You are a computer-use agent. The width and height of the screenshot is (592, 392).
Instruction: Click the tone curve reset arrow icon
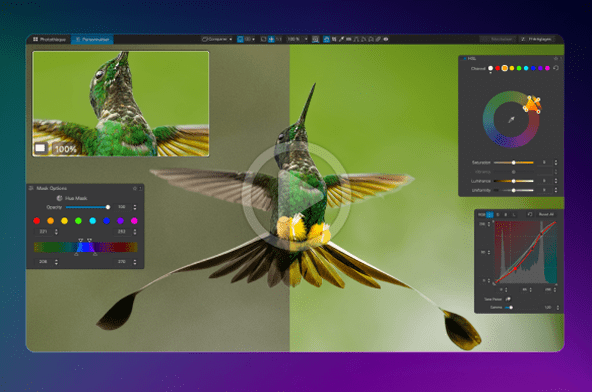(x=530, y=215)
